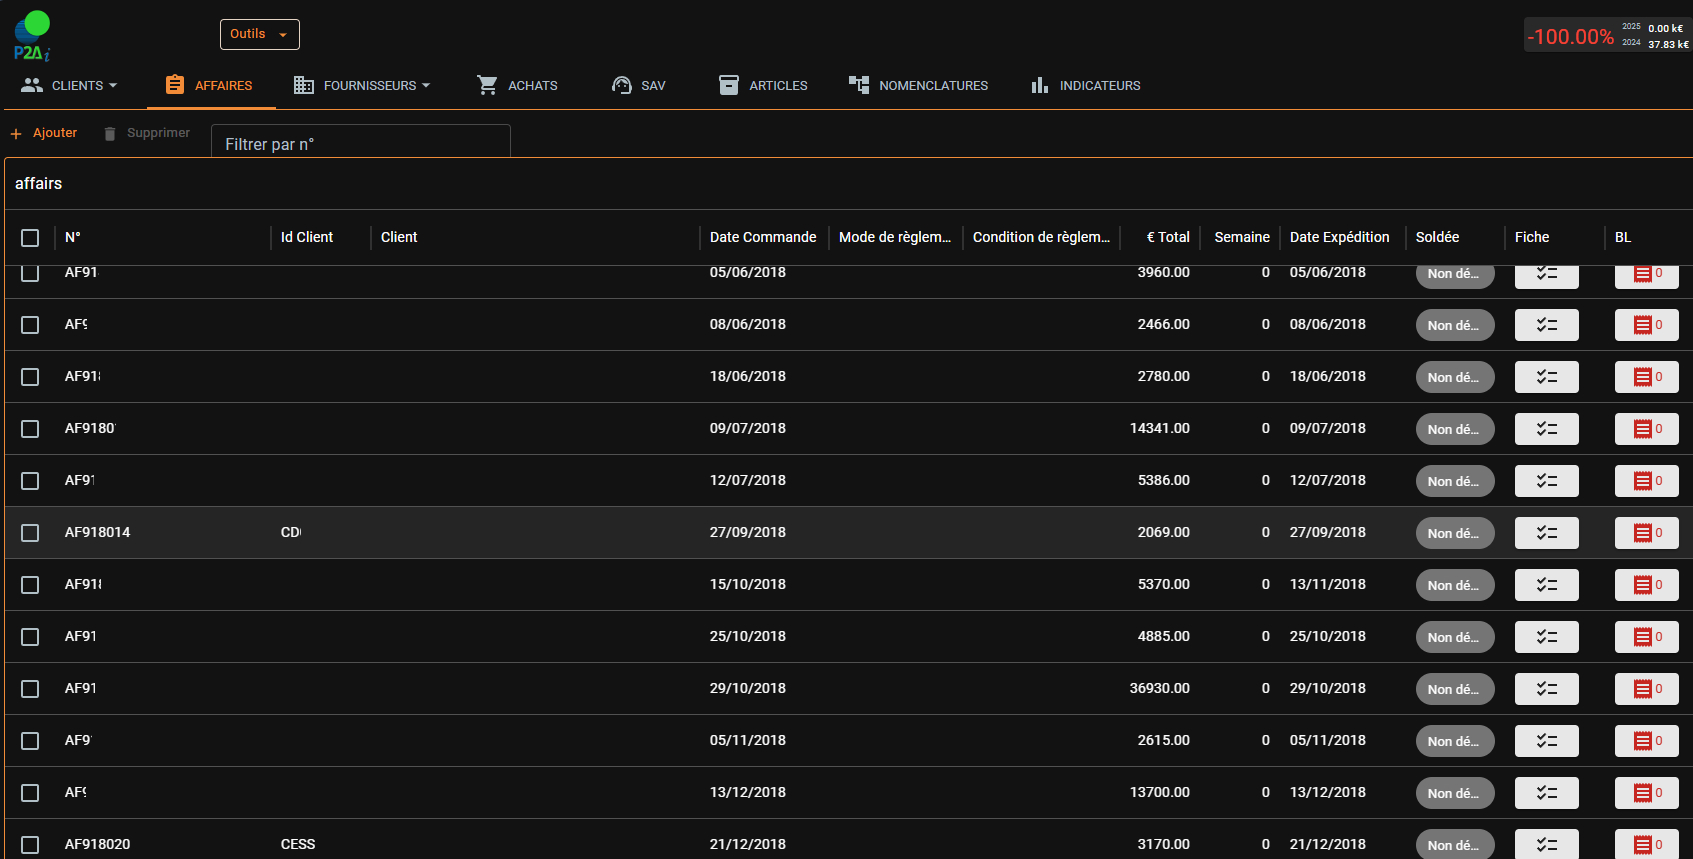The height and width of the screenshot is (859, 1693).
Task: Toggle the select-all checkbox in table header
Action: 30,238
